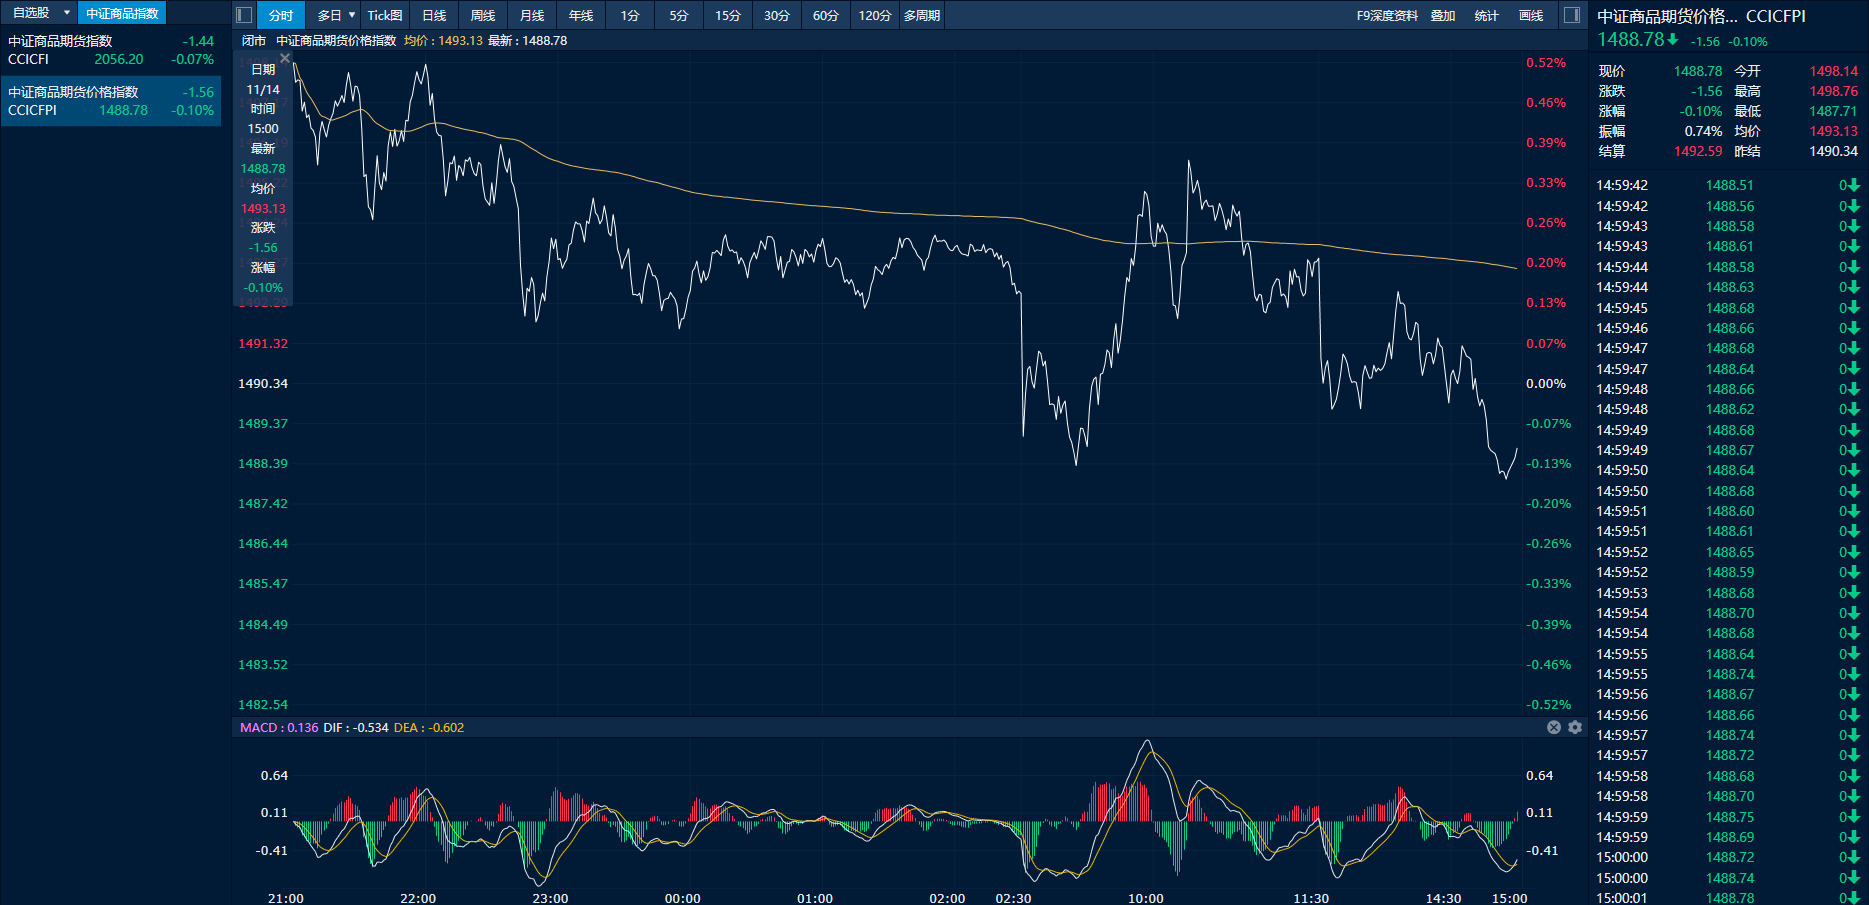
Task: Show the 周线 weekly chart
Action: [483, 15]
